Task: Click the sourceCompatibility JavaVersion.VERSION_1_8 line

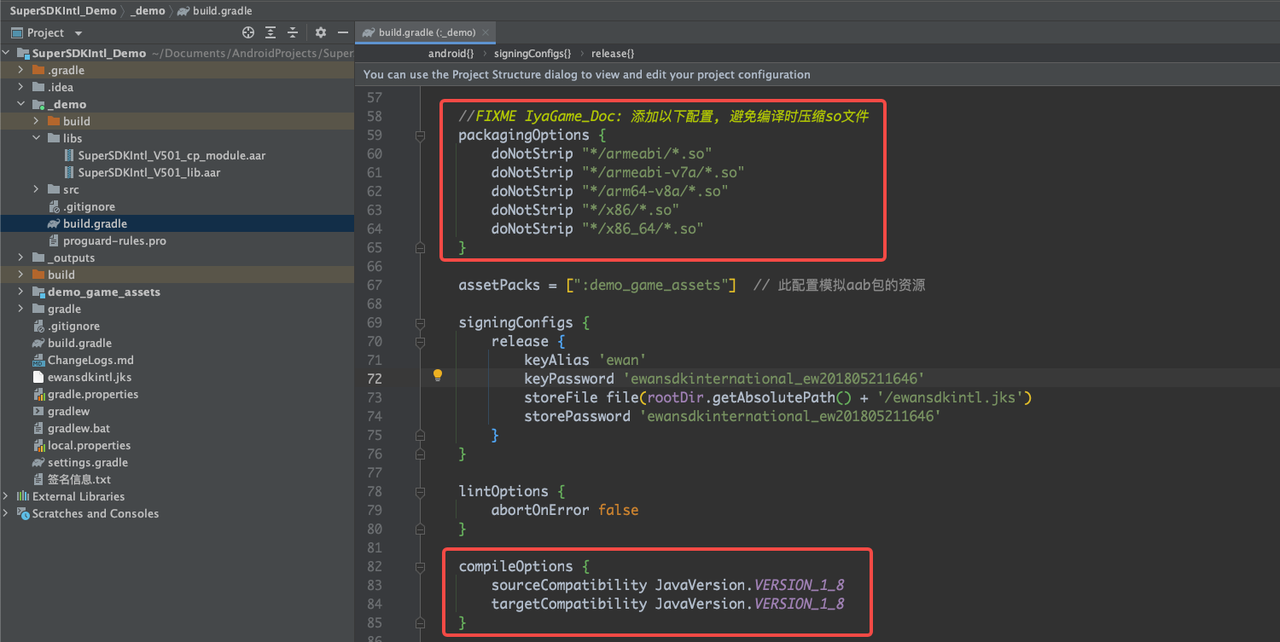Action: [668, 585]
